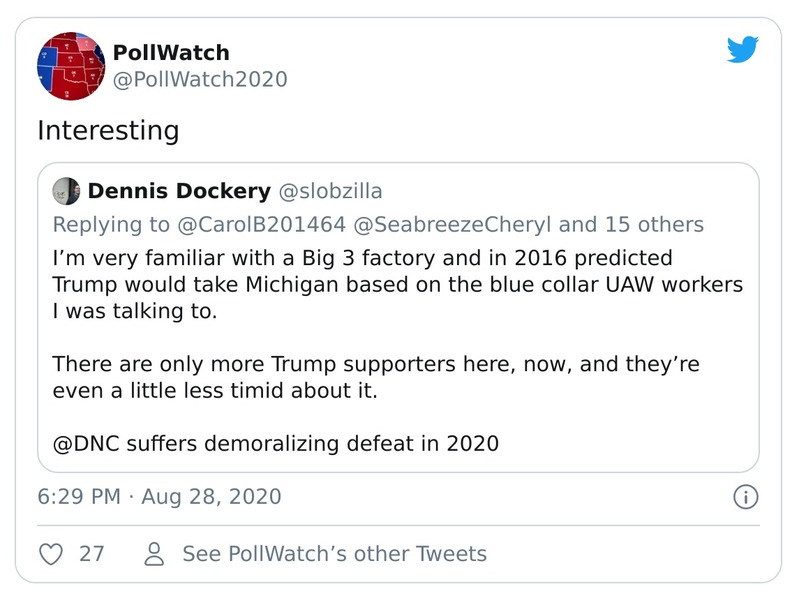Visit the @PollWatch2020 handle

pyautogui.click(x=200, y=79)
